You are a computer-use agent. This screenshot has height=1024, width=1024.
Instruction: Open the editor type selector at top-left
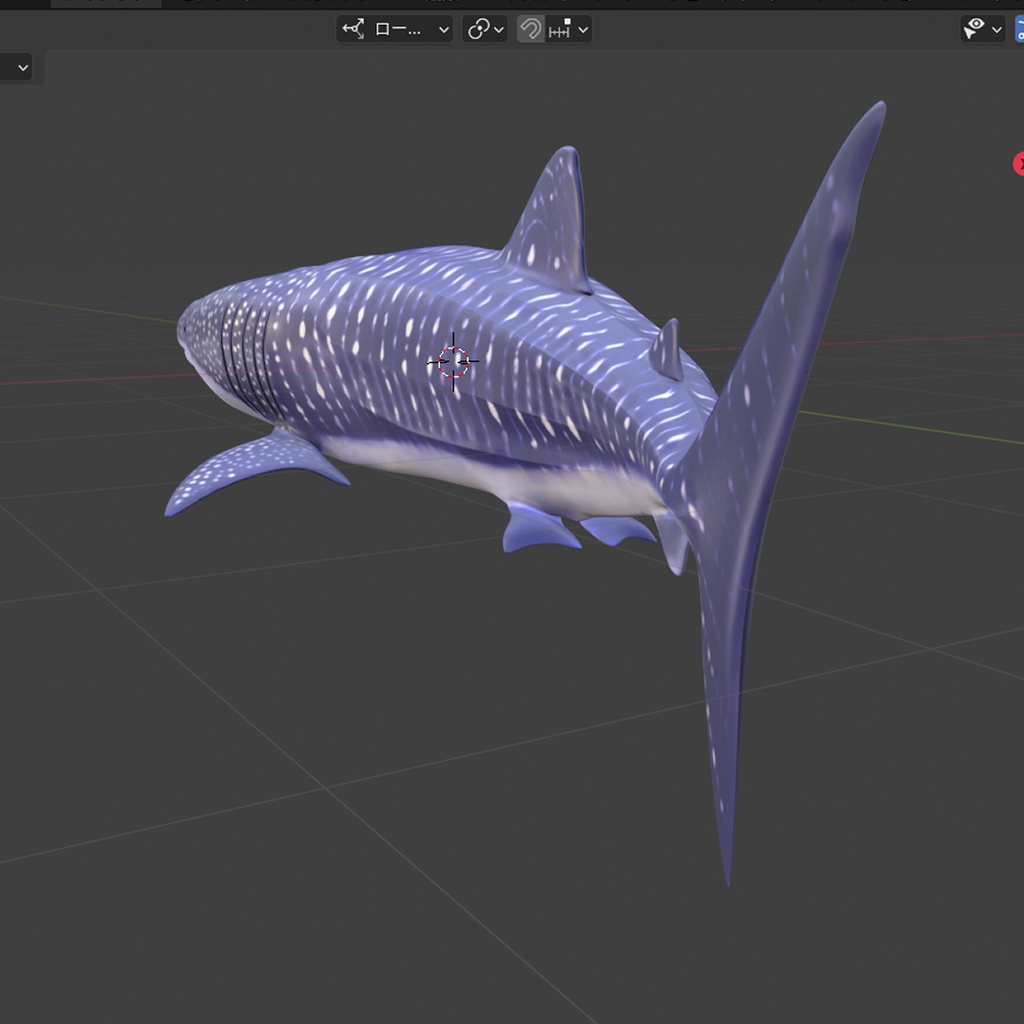coord(20,67)
